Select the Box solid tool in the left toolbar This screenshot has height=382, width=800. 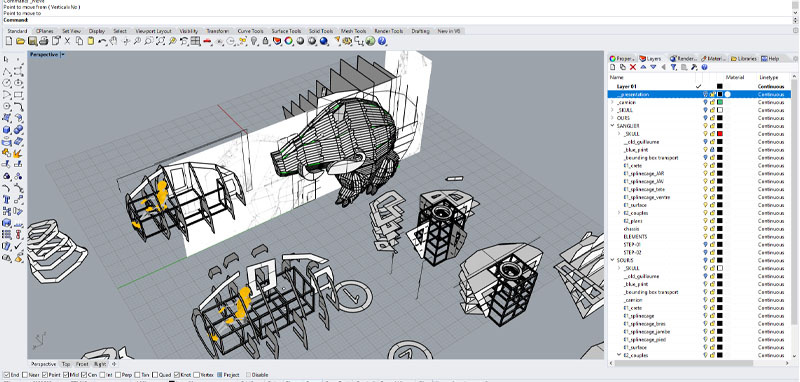7,130
